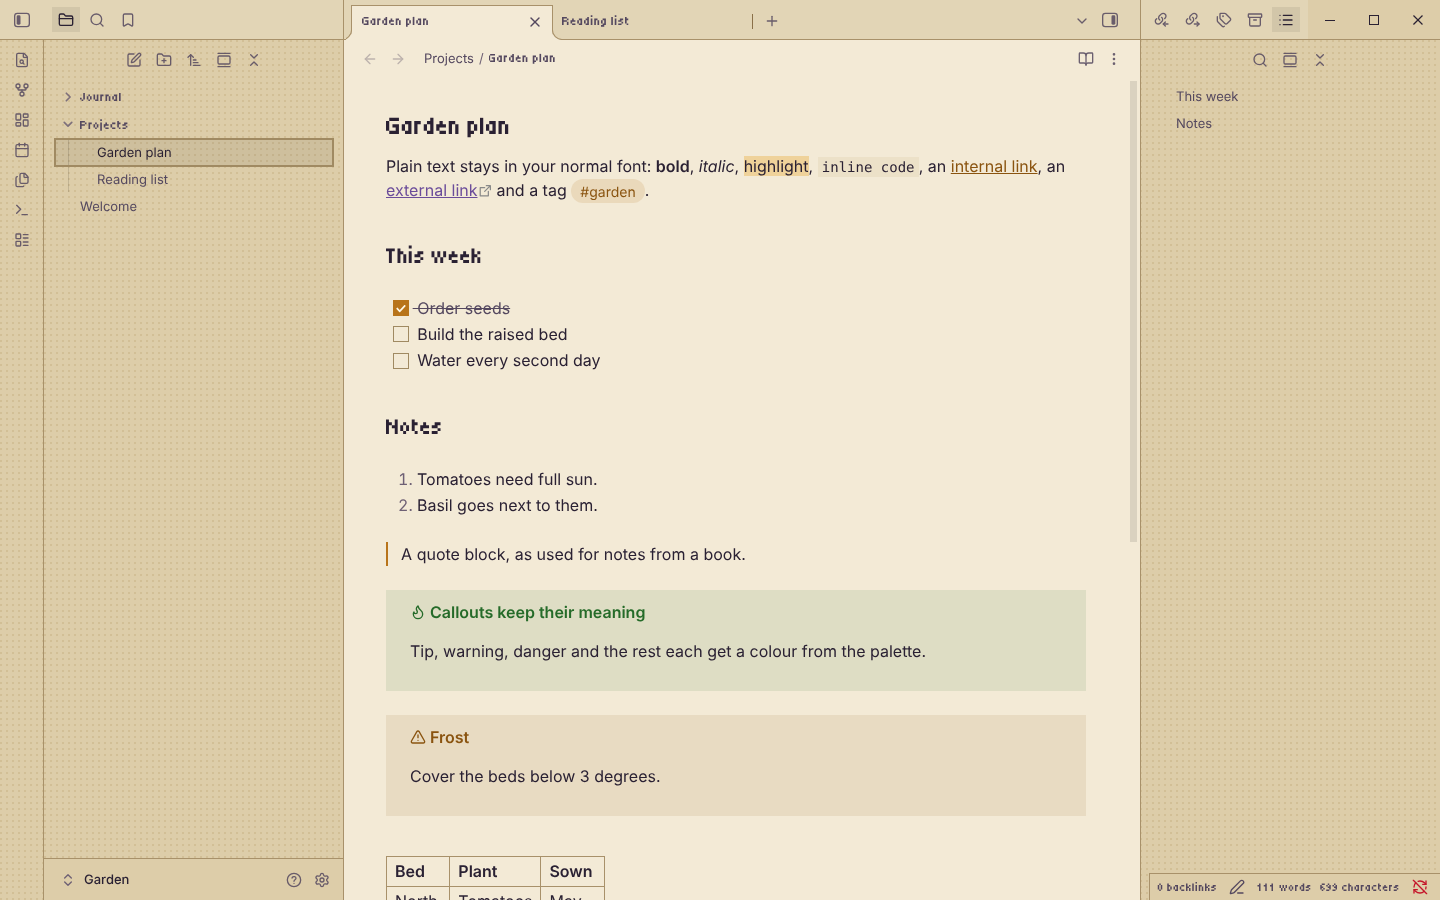Check Water every second day task
This screenshot has height=900, width=1440.
click(401, 361)
